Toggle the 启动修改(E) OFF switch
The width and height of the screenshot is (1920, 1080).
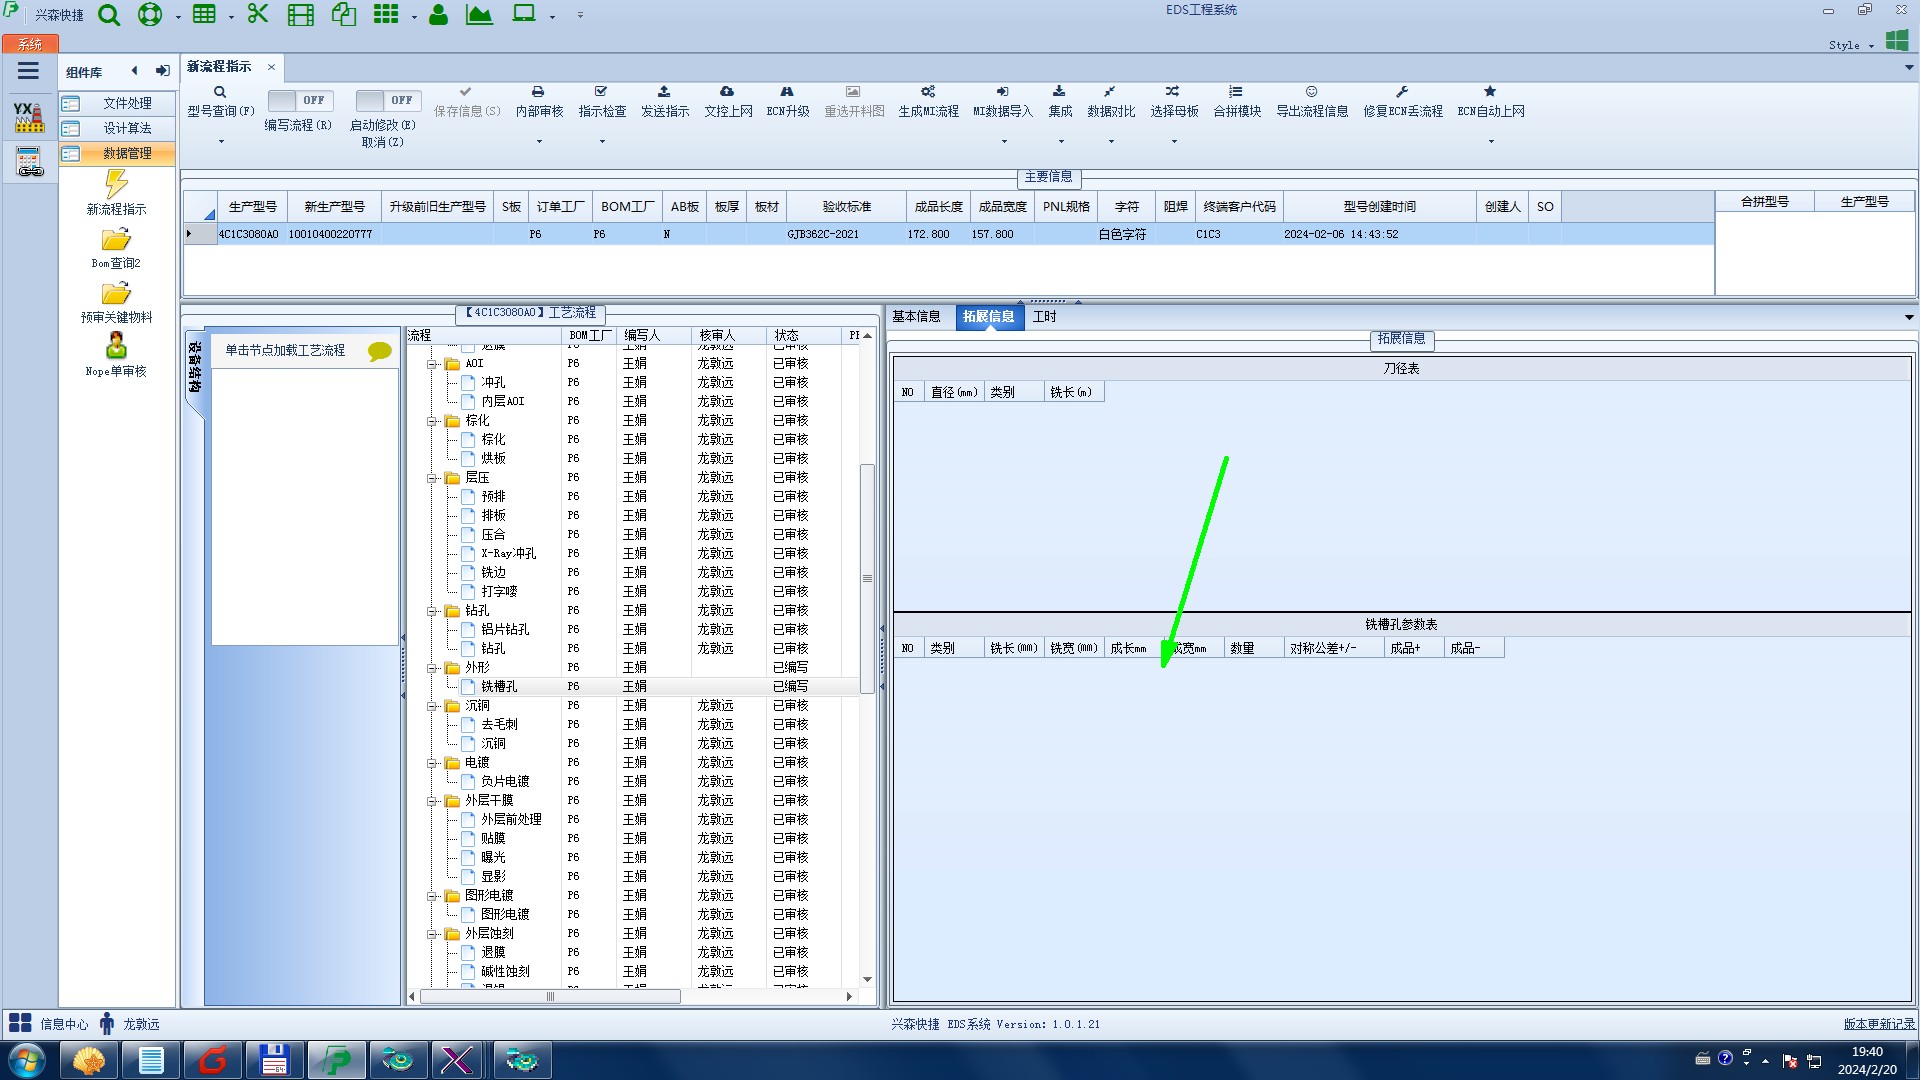(388, 100)
